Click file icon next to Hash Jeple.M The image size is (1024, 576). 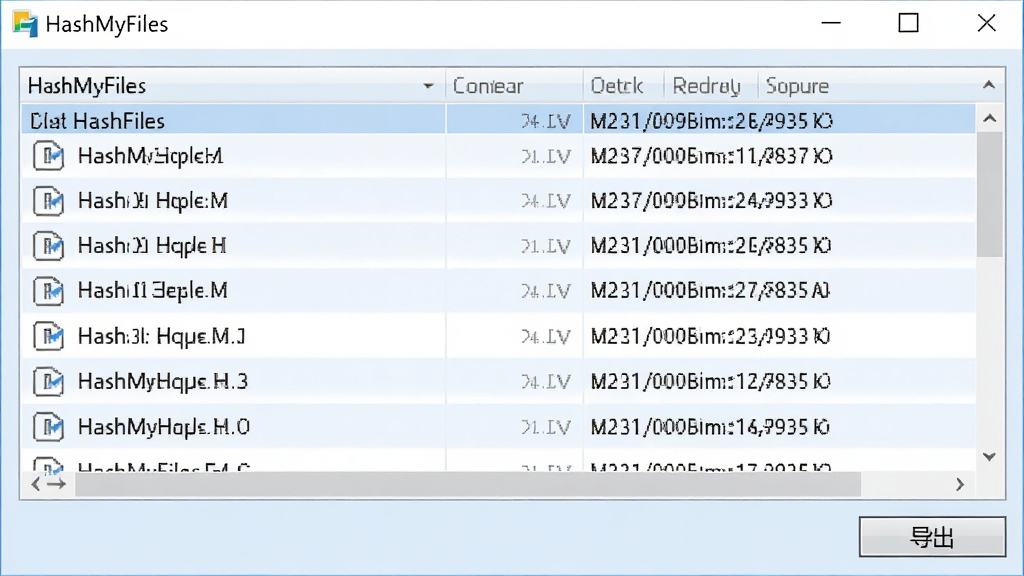[48, 290]
